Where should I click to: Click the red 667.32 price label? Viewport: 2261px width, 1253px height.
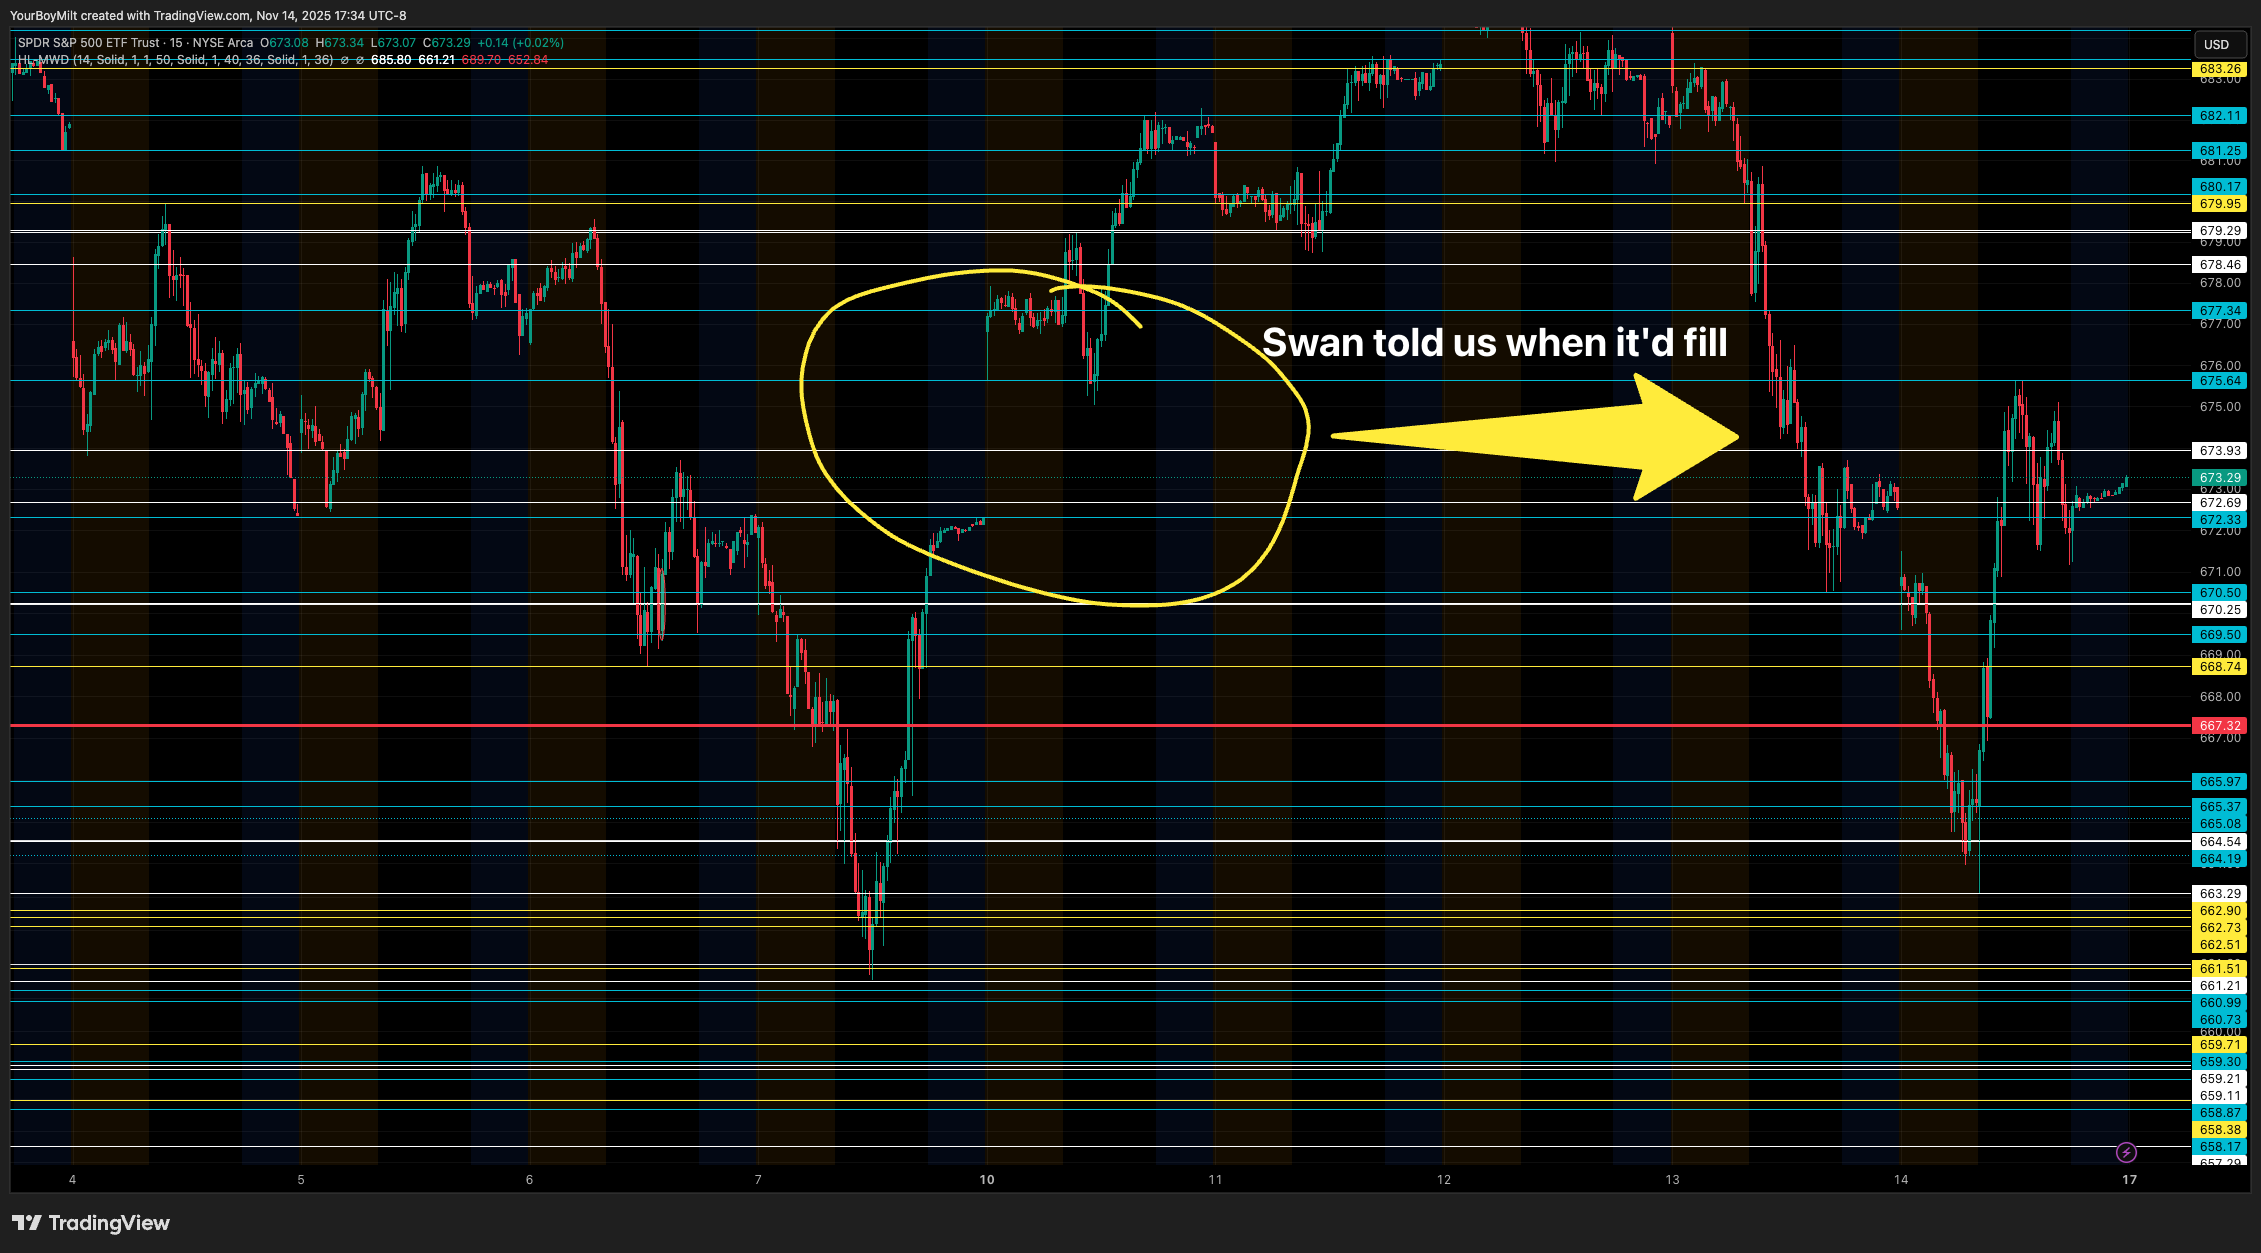click(2219, 726)
